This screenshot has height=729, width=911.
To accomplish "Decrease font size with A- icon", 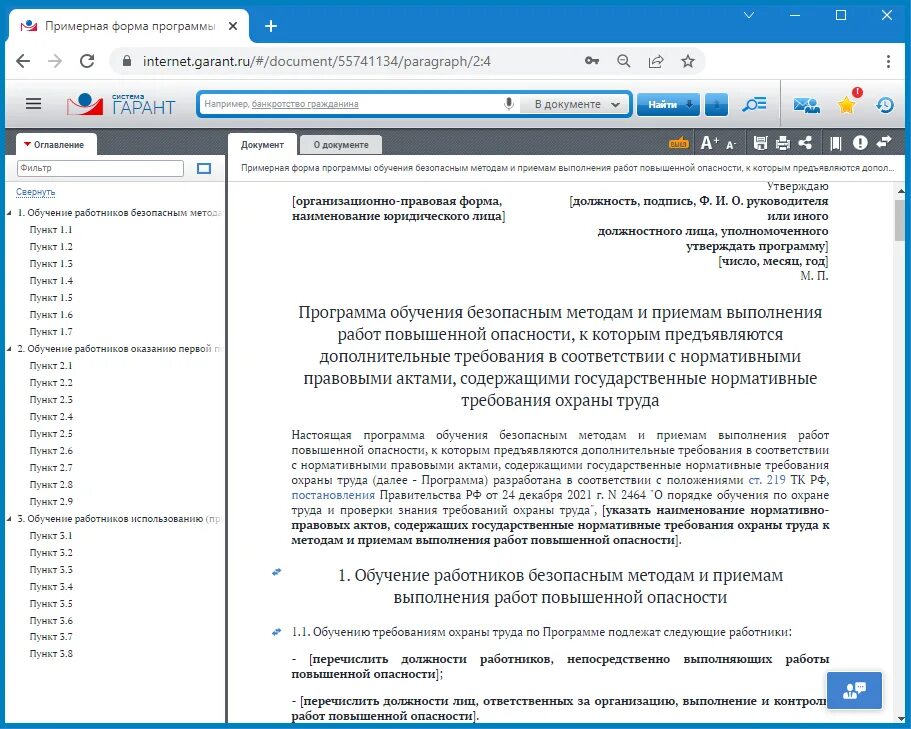I will (x=730, y=144).
